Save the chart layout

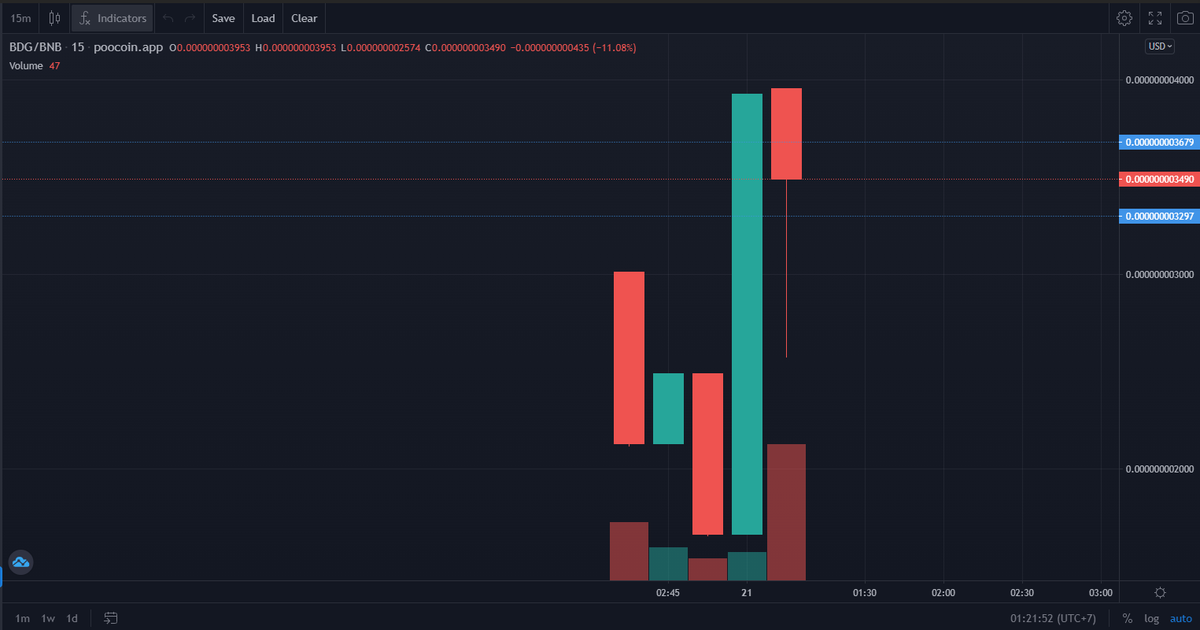pyautogui.click(x=223, y=18)
